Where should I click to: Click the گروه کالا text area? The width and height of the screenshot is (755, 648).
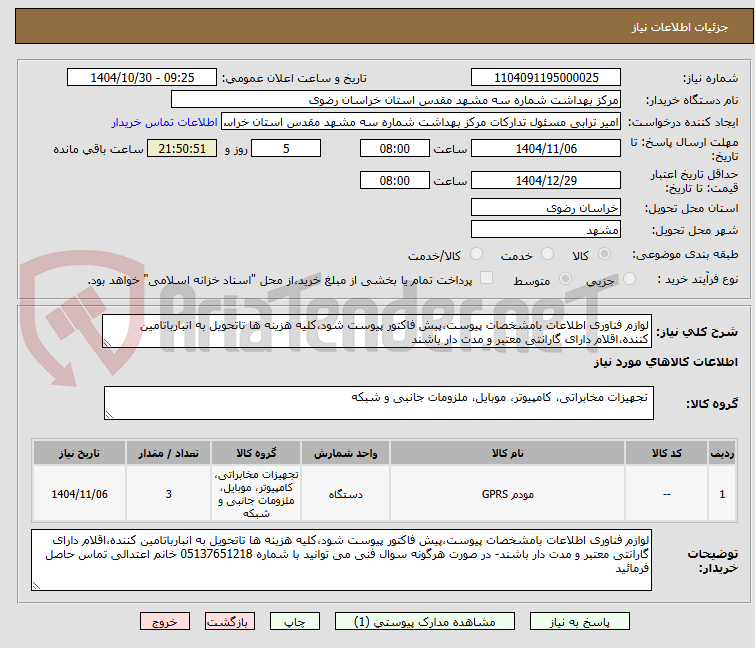[378, 403]
